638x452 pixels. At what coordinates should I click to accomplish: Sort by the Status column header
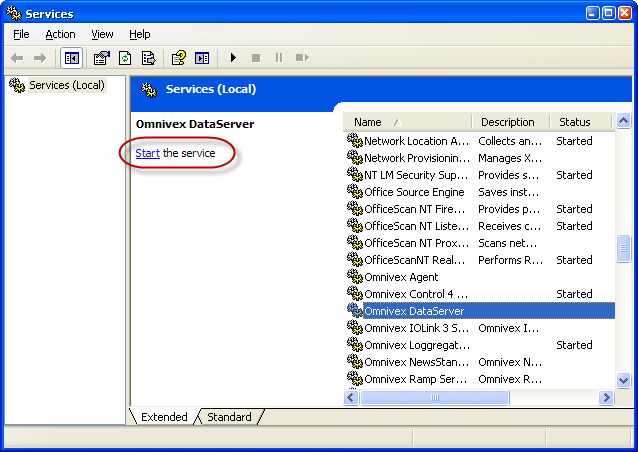point(580,122)
